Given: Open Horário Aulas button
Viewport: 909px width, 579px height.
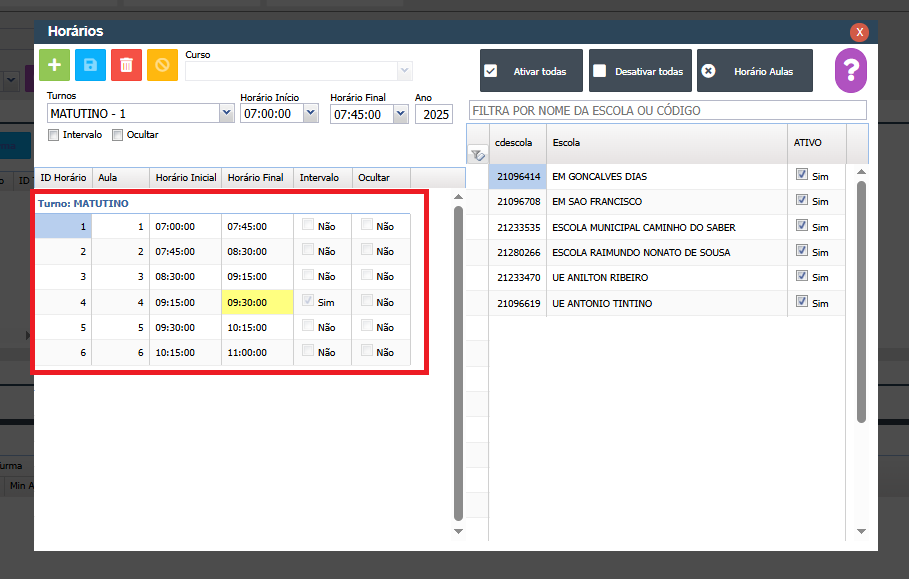Looking at the screenshot, I should (754, 71).
